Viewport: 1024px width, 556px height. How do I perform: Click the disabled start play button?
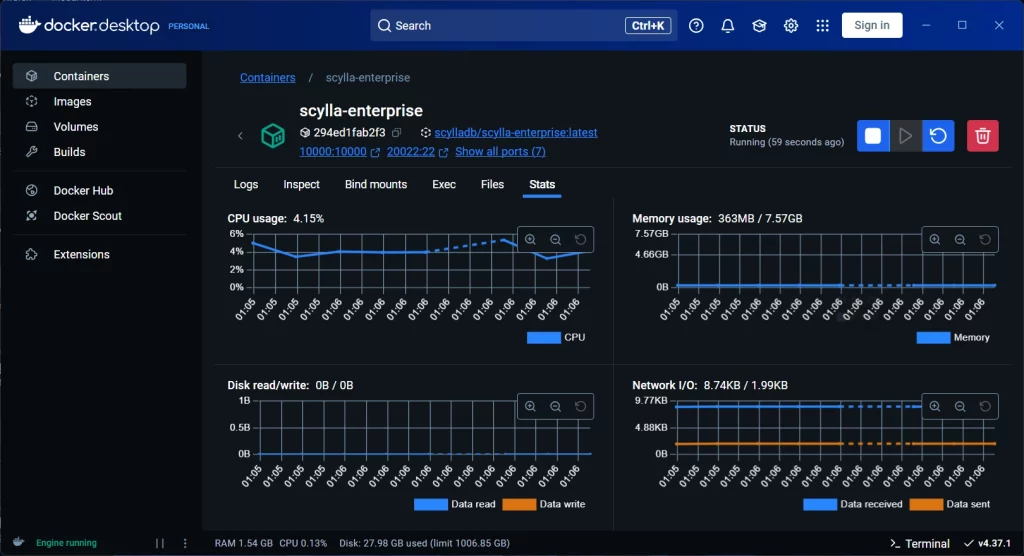click(905, 136)
